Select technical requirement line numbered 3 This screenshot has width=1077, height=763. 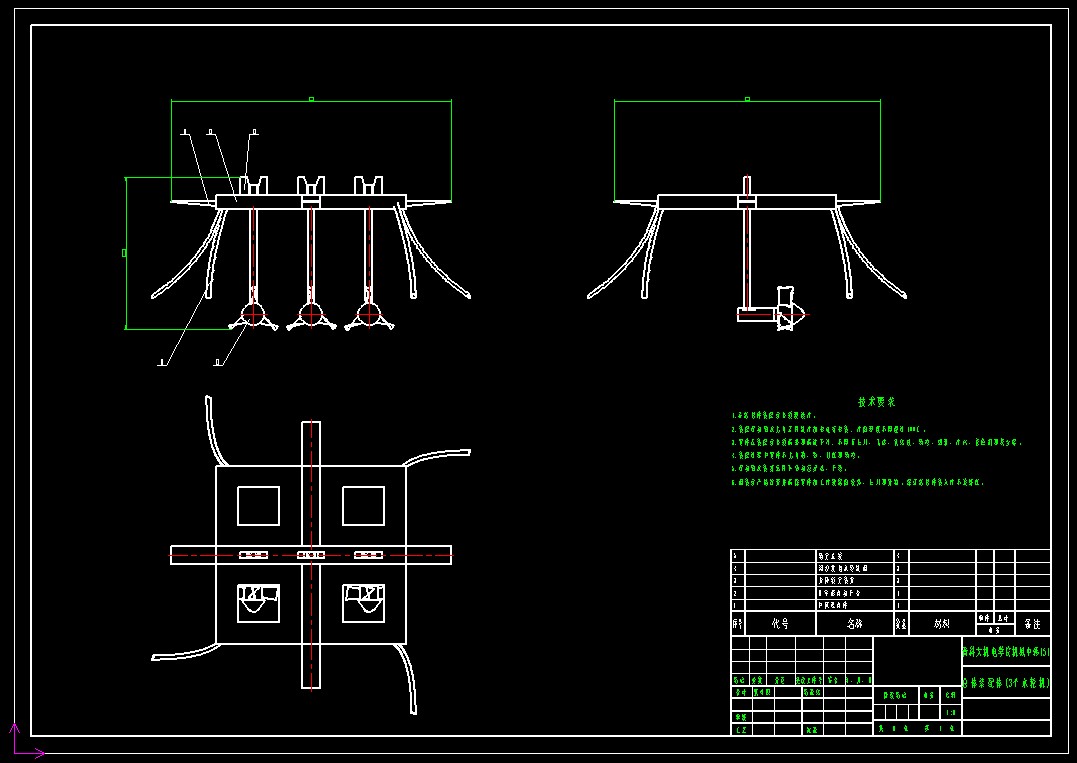[877, 442]
